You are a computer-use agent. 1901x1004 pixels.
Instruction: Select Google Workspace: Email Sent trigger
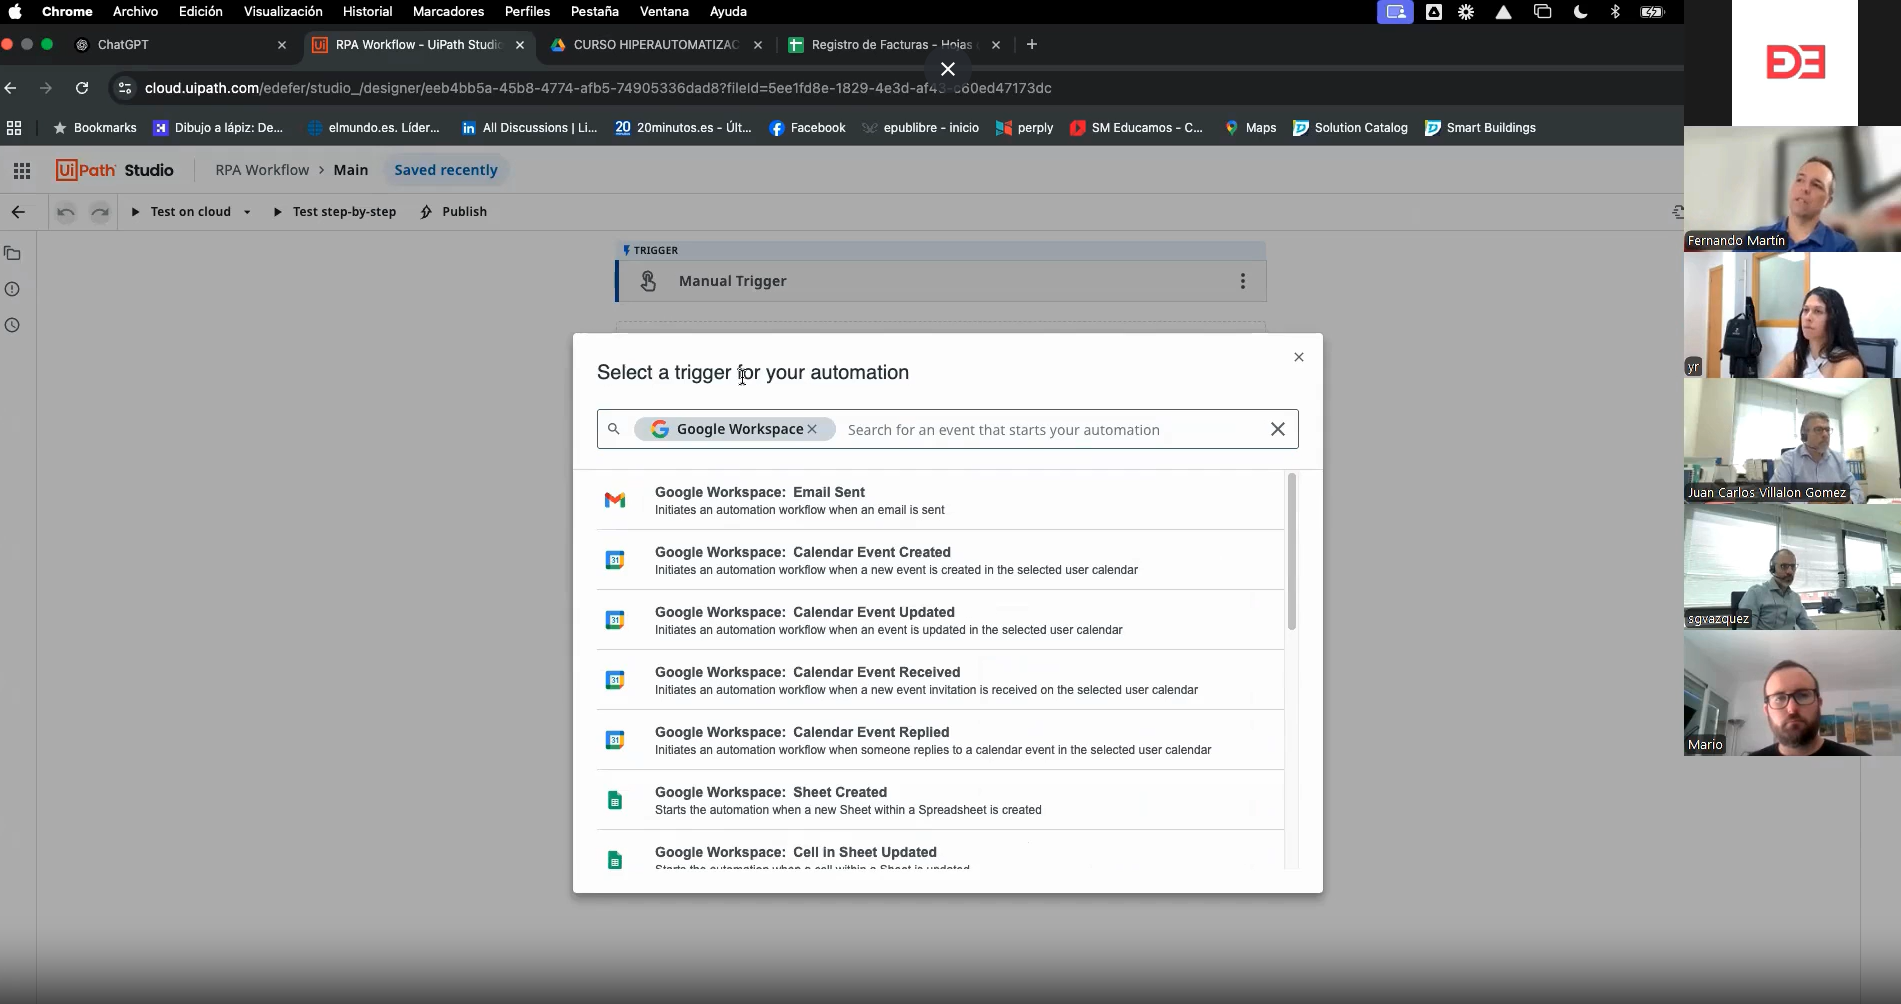(940, 500)
